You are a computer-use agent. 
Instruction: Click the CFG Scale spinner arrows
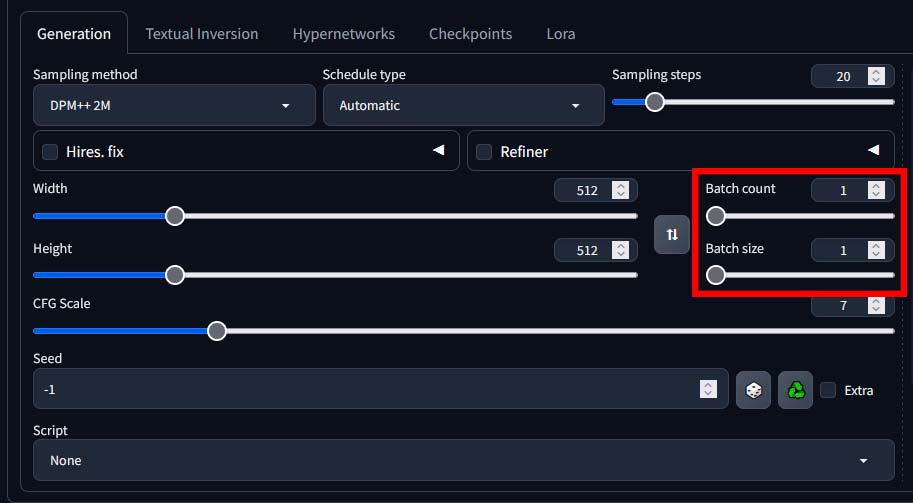coord(876,306)
